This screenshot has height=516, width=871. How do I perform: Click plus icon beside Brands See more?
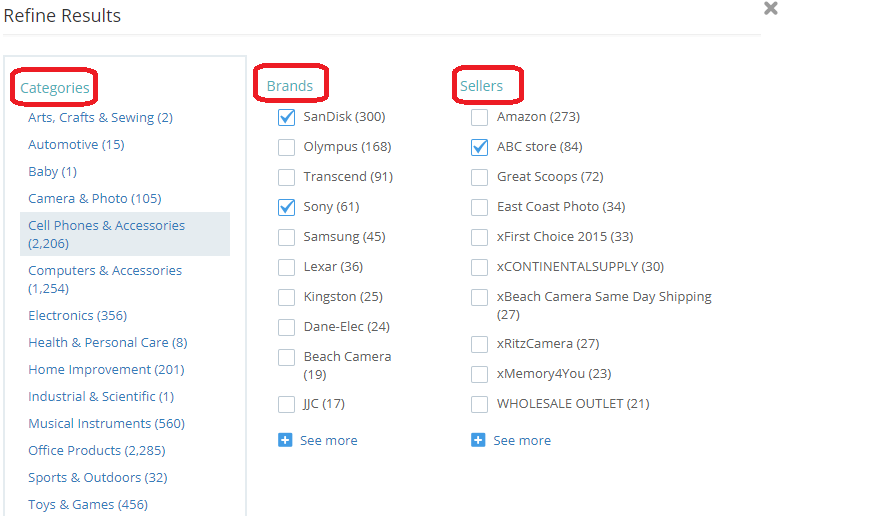pos(285,440)
